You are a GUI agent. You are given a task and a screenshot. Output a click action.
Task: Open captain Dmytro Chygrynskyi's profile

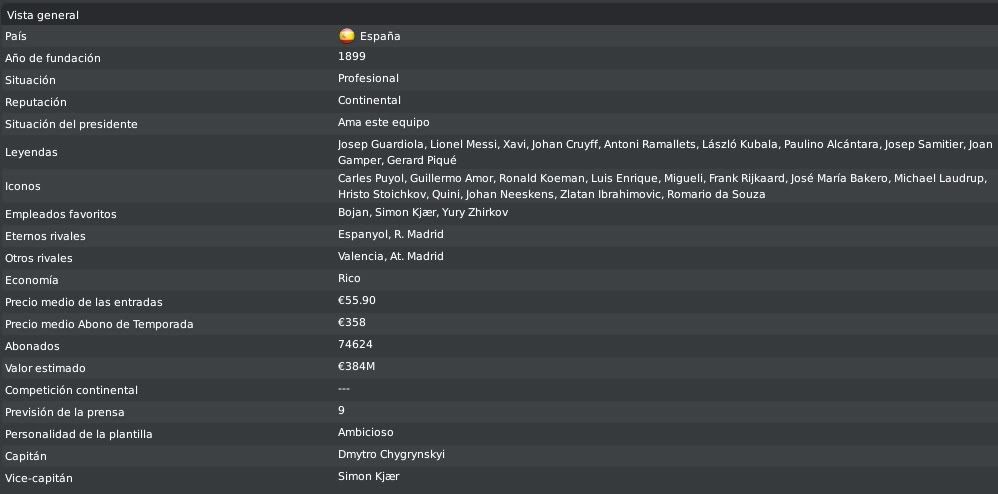point(391,455)
